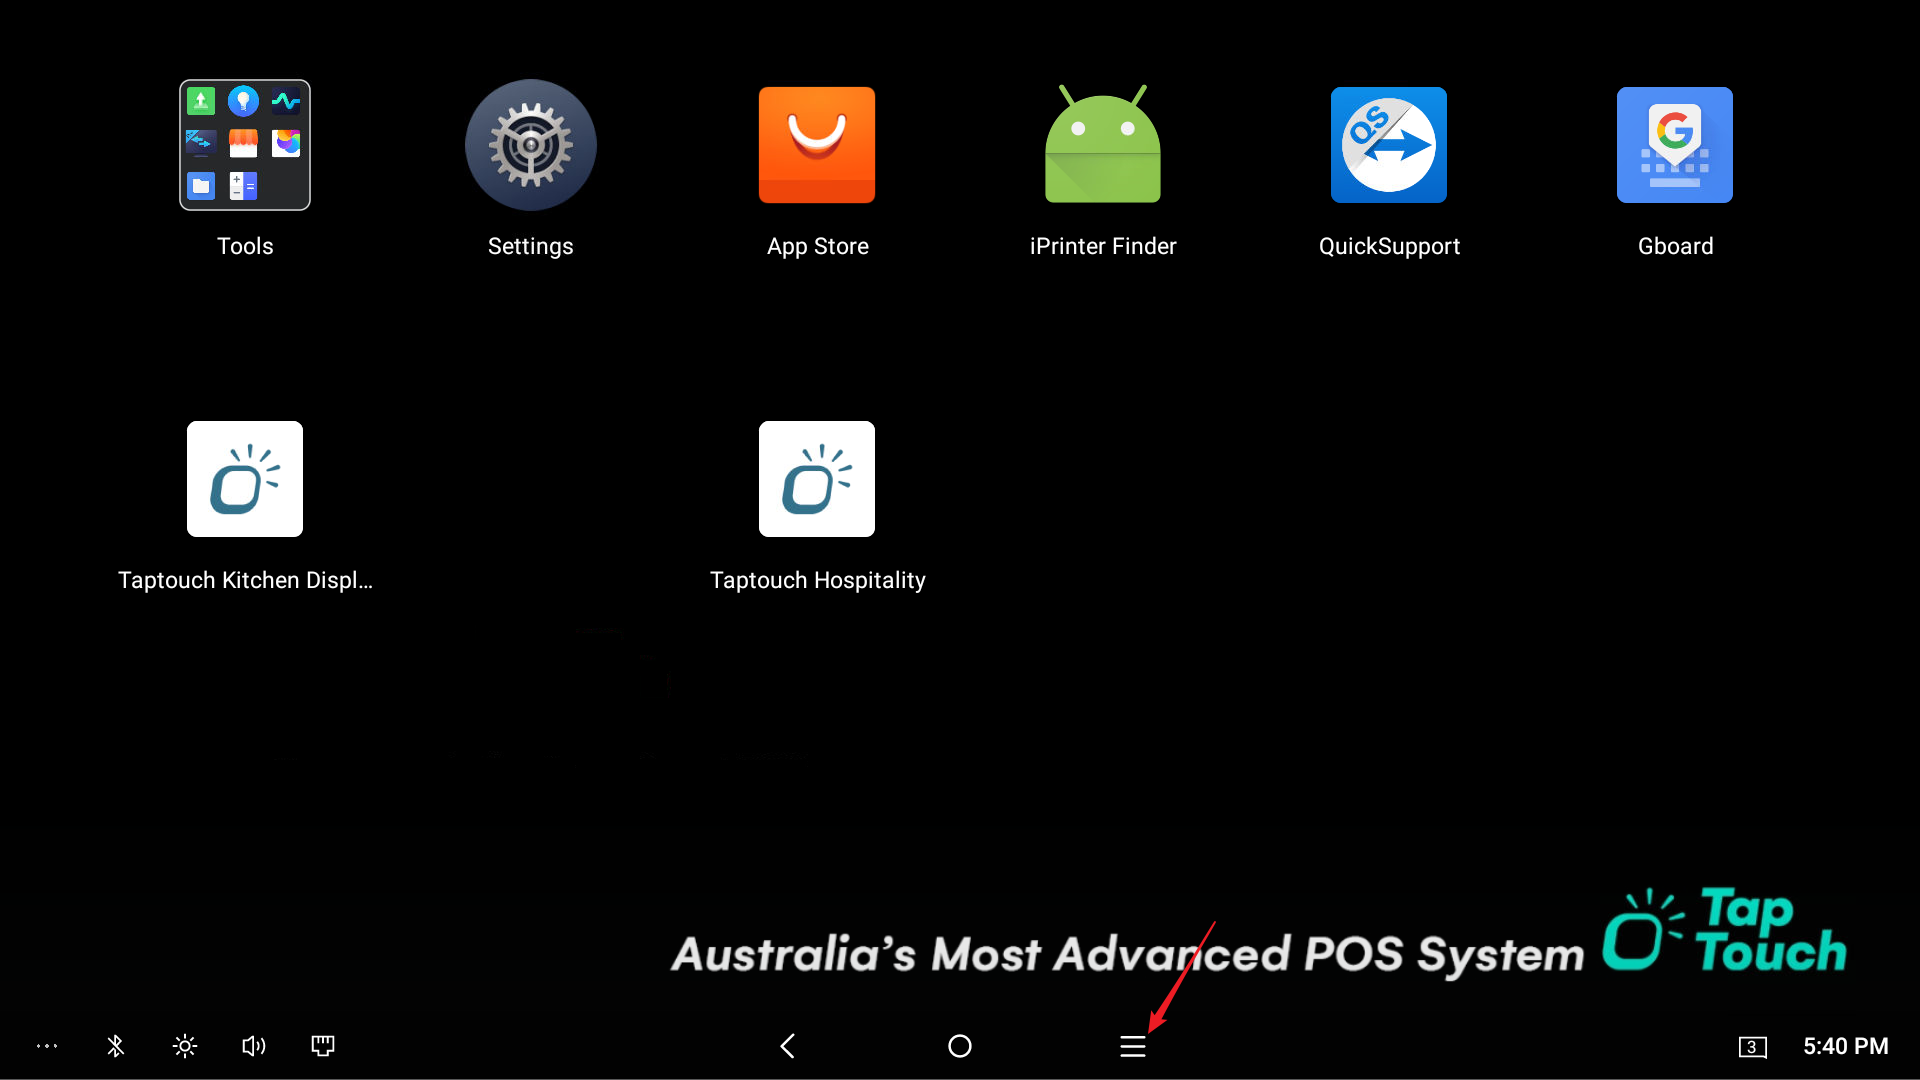1920x1080 pixels.
Task: Open Taptouch Kitchen Display app
Action: tap(245, 479)
